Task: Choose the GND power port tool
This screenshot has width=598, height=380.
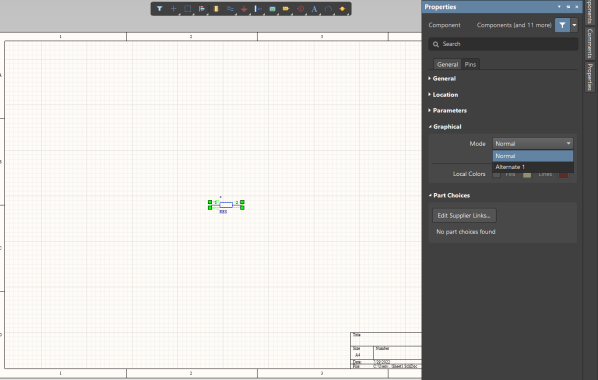Action: click(x=244, y=9)
